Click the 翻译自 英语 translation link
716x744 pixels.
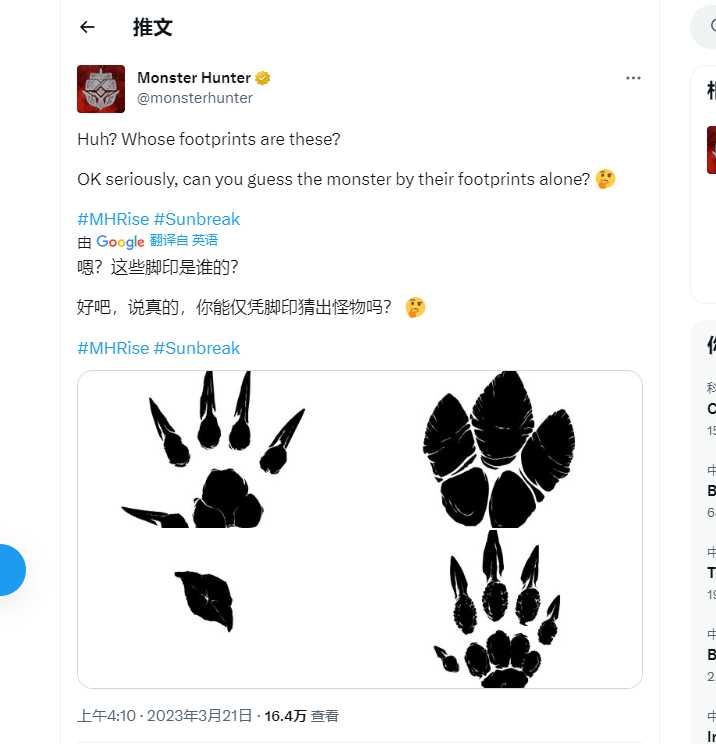tap(184, 240)
